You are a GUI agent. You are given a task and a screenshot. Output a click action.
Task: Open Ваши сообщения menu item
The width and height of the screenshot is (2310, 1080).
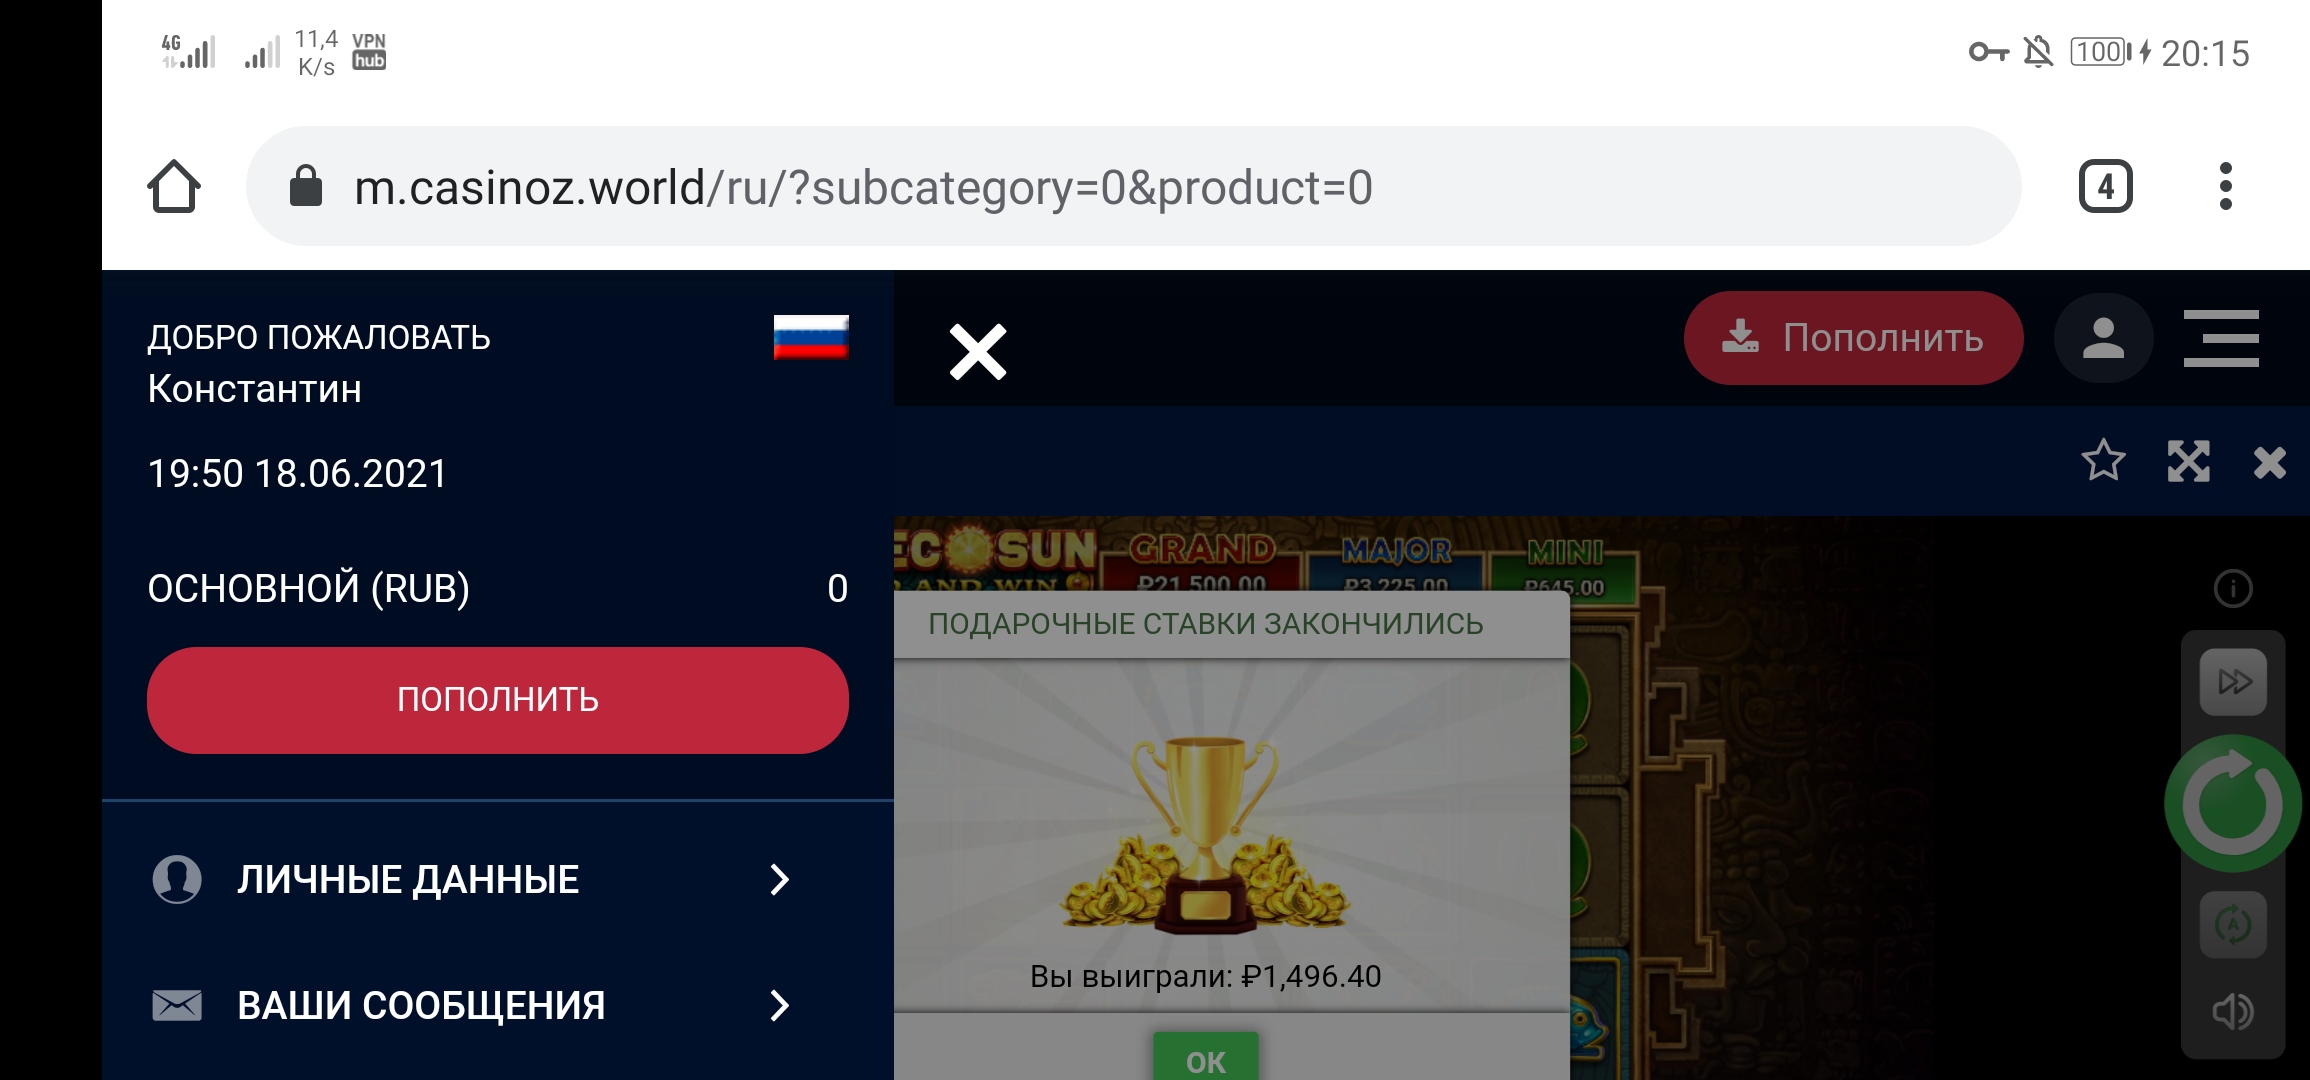point(471,1005)
